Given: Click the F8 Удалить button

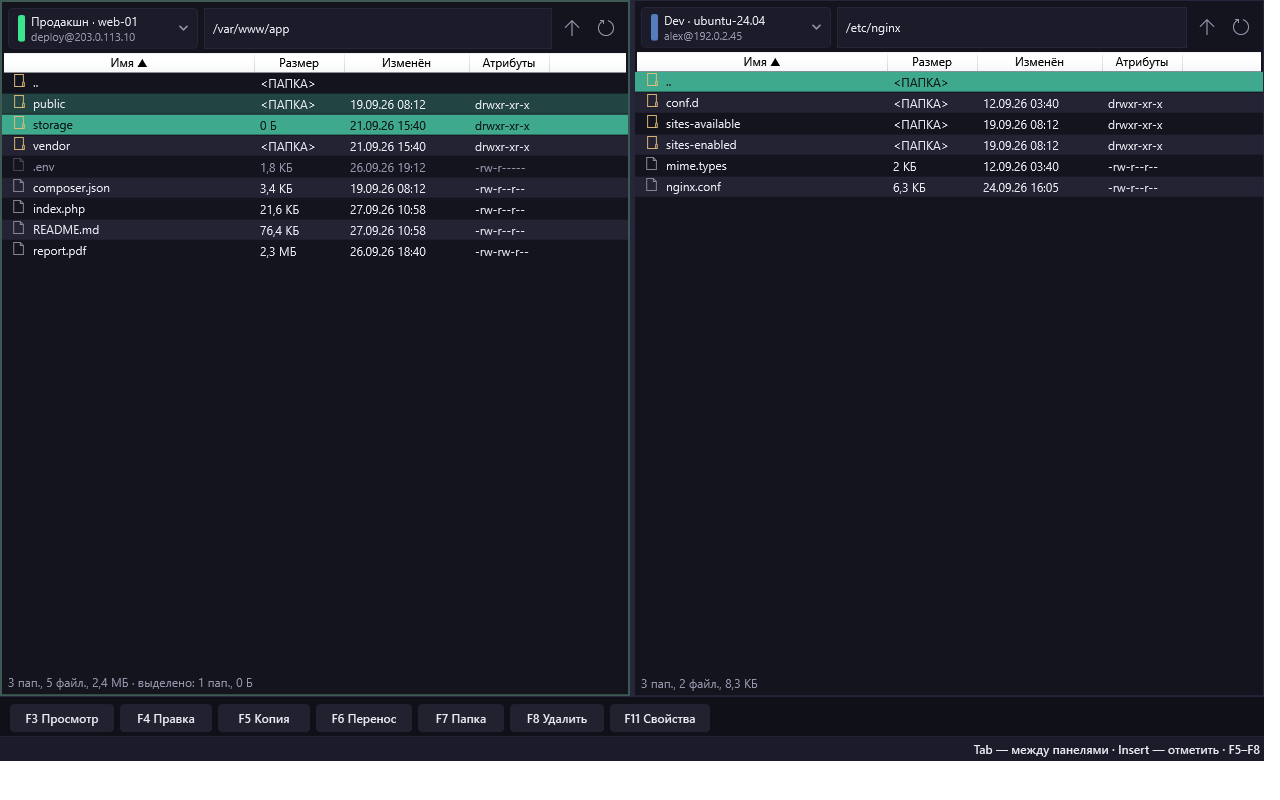Looking at the screenshot, I should tap(557, 718).
